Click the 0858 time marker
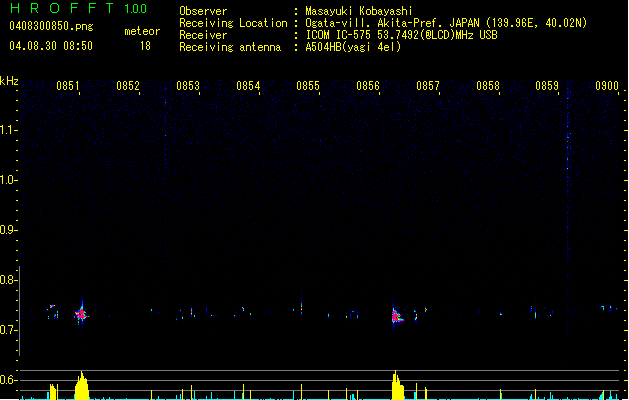This screenshot has width=629, height=400. (488, 86)
